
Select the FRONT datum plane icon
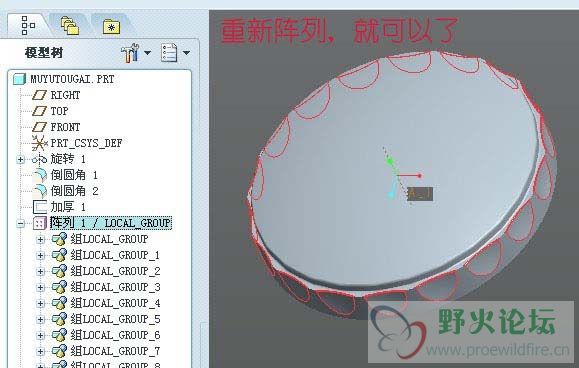[39, 127]
